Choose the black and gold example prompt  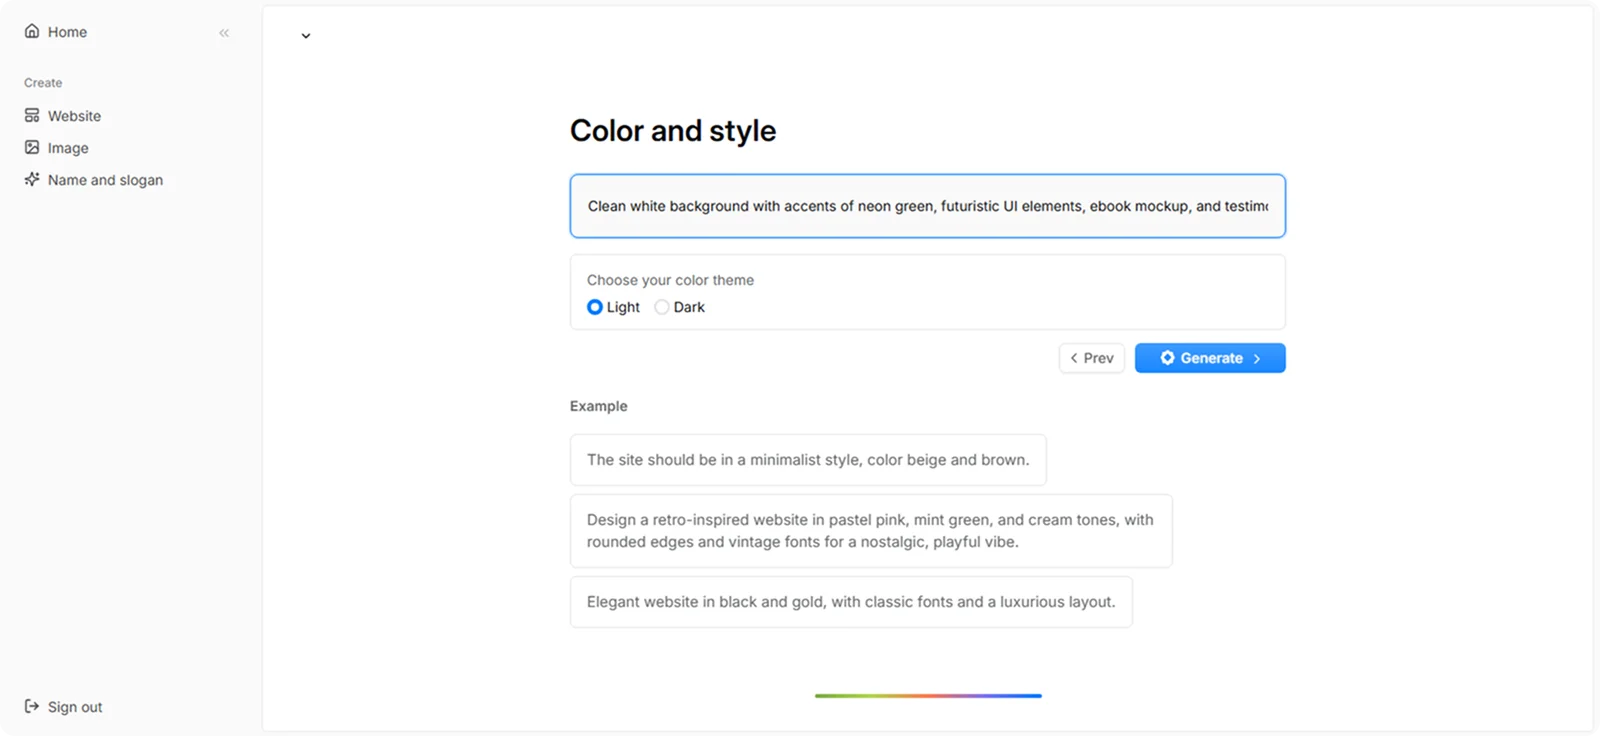851,602
